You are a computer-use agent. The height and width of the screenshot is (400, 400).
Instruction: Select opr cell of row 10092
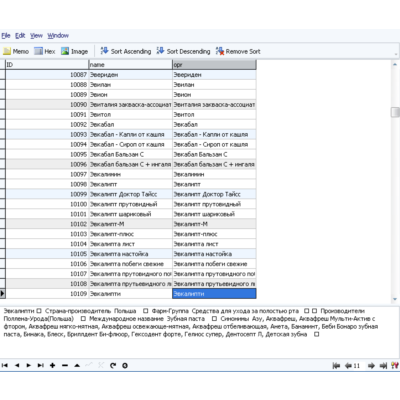[x=214, y=124]
